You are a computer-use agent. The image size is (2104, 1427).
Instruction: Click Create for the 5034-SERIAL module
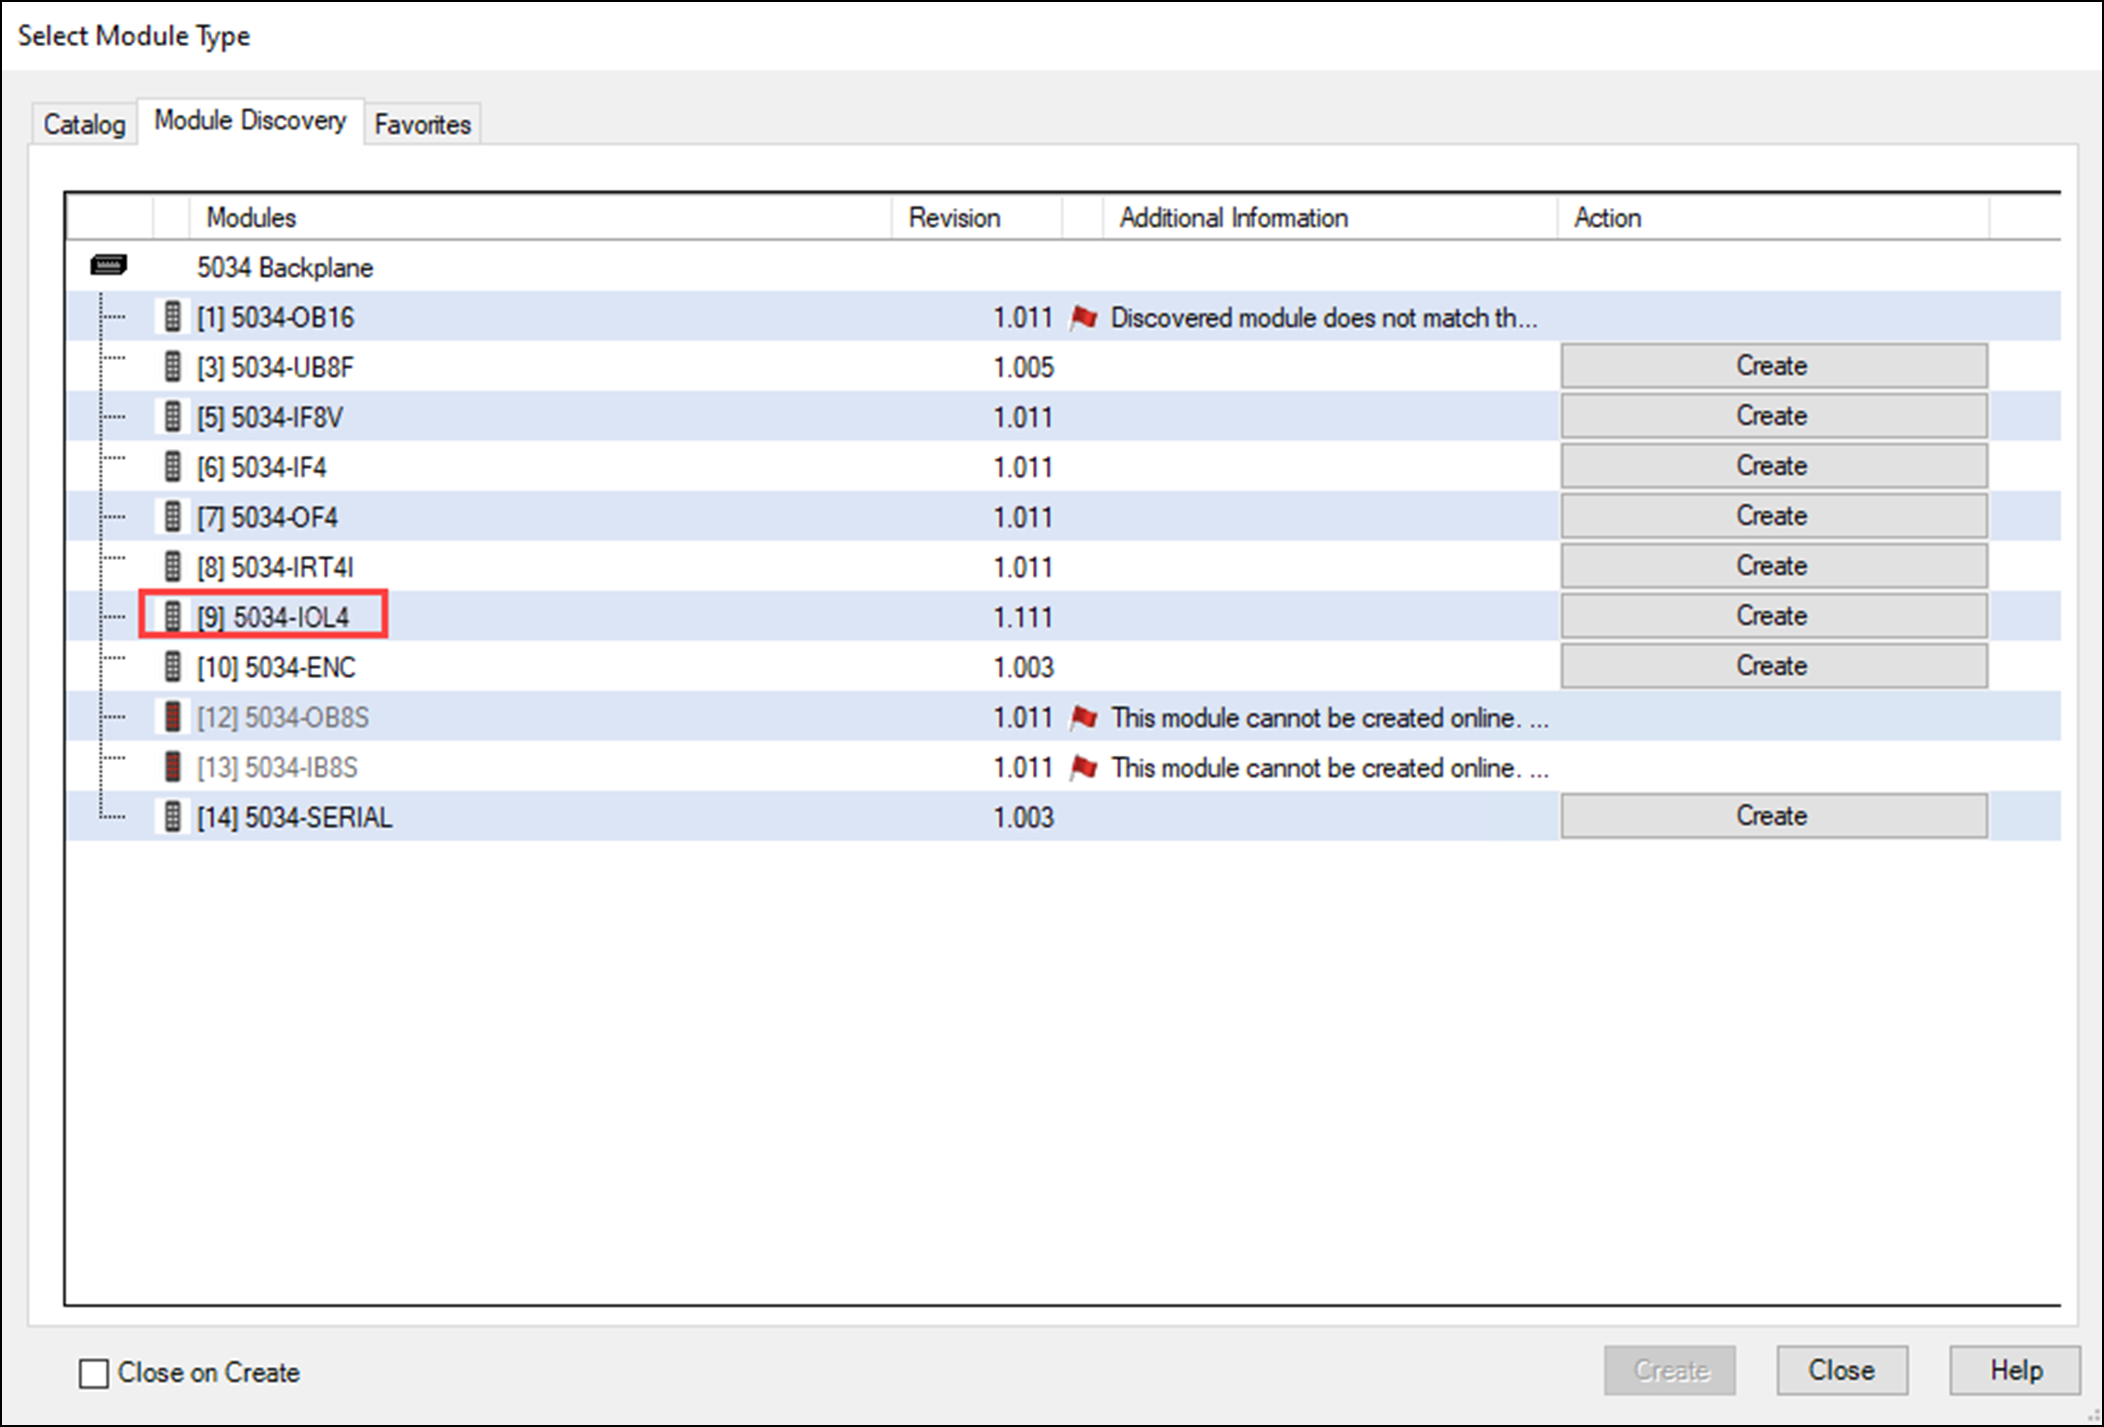[x=1773, y=816]
